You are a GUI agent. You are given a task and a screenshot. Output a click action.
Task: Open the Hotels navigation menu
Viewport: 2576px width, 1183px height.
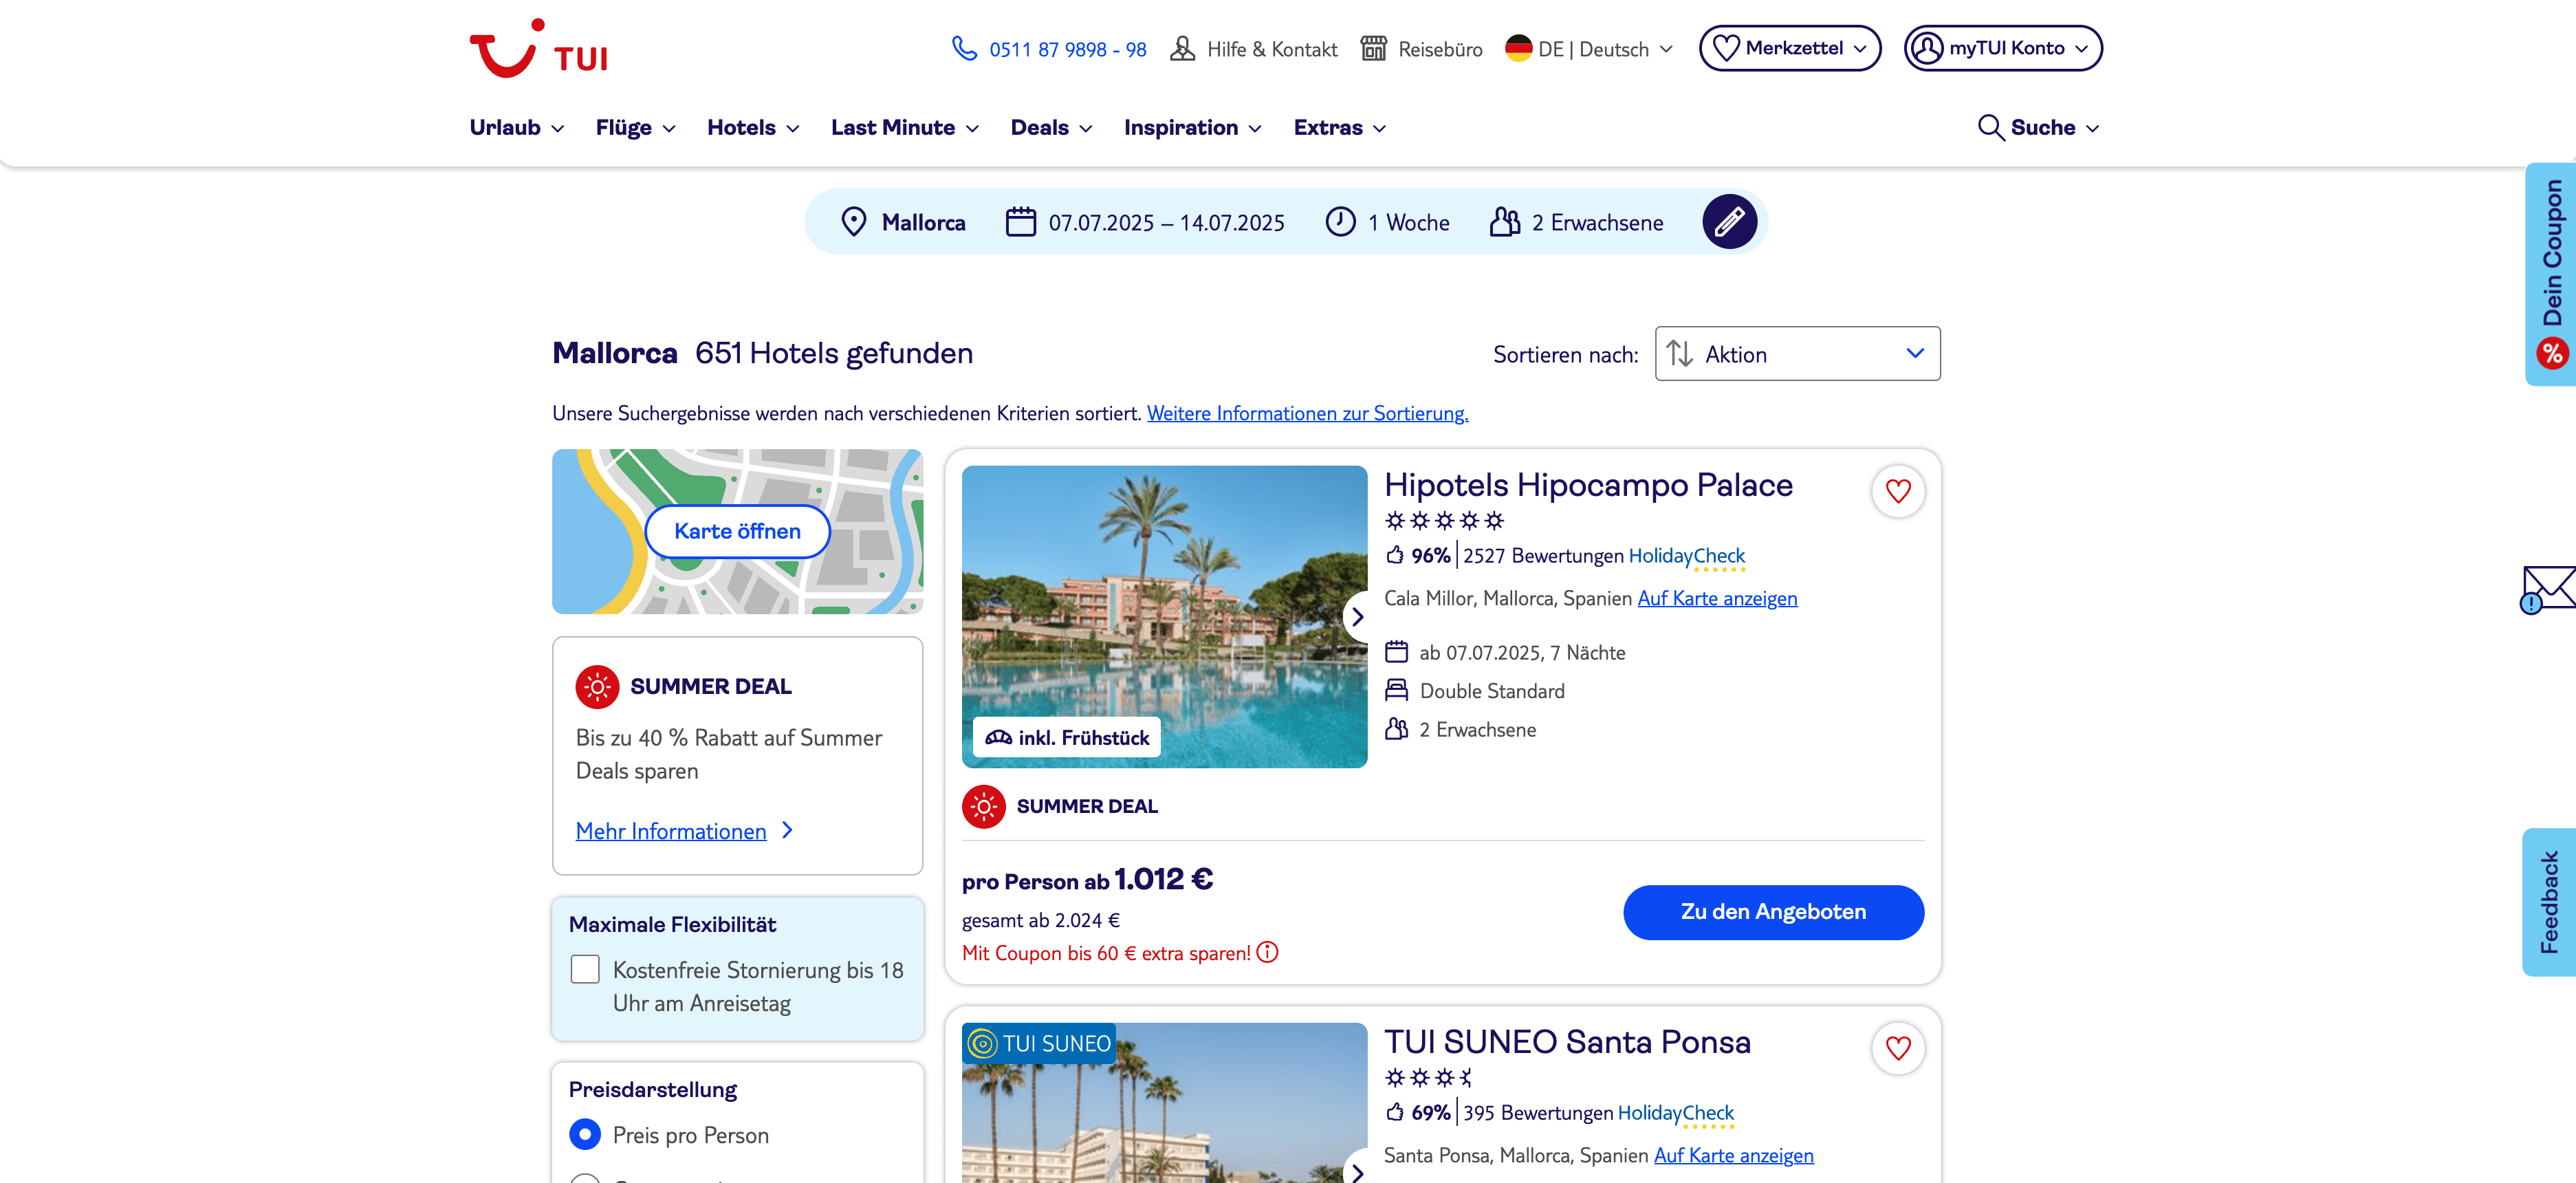click(x=752, y=128)
